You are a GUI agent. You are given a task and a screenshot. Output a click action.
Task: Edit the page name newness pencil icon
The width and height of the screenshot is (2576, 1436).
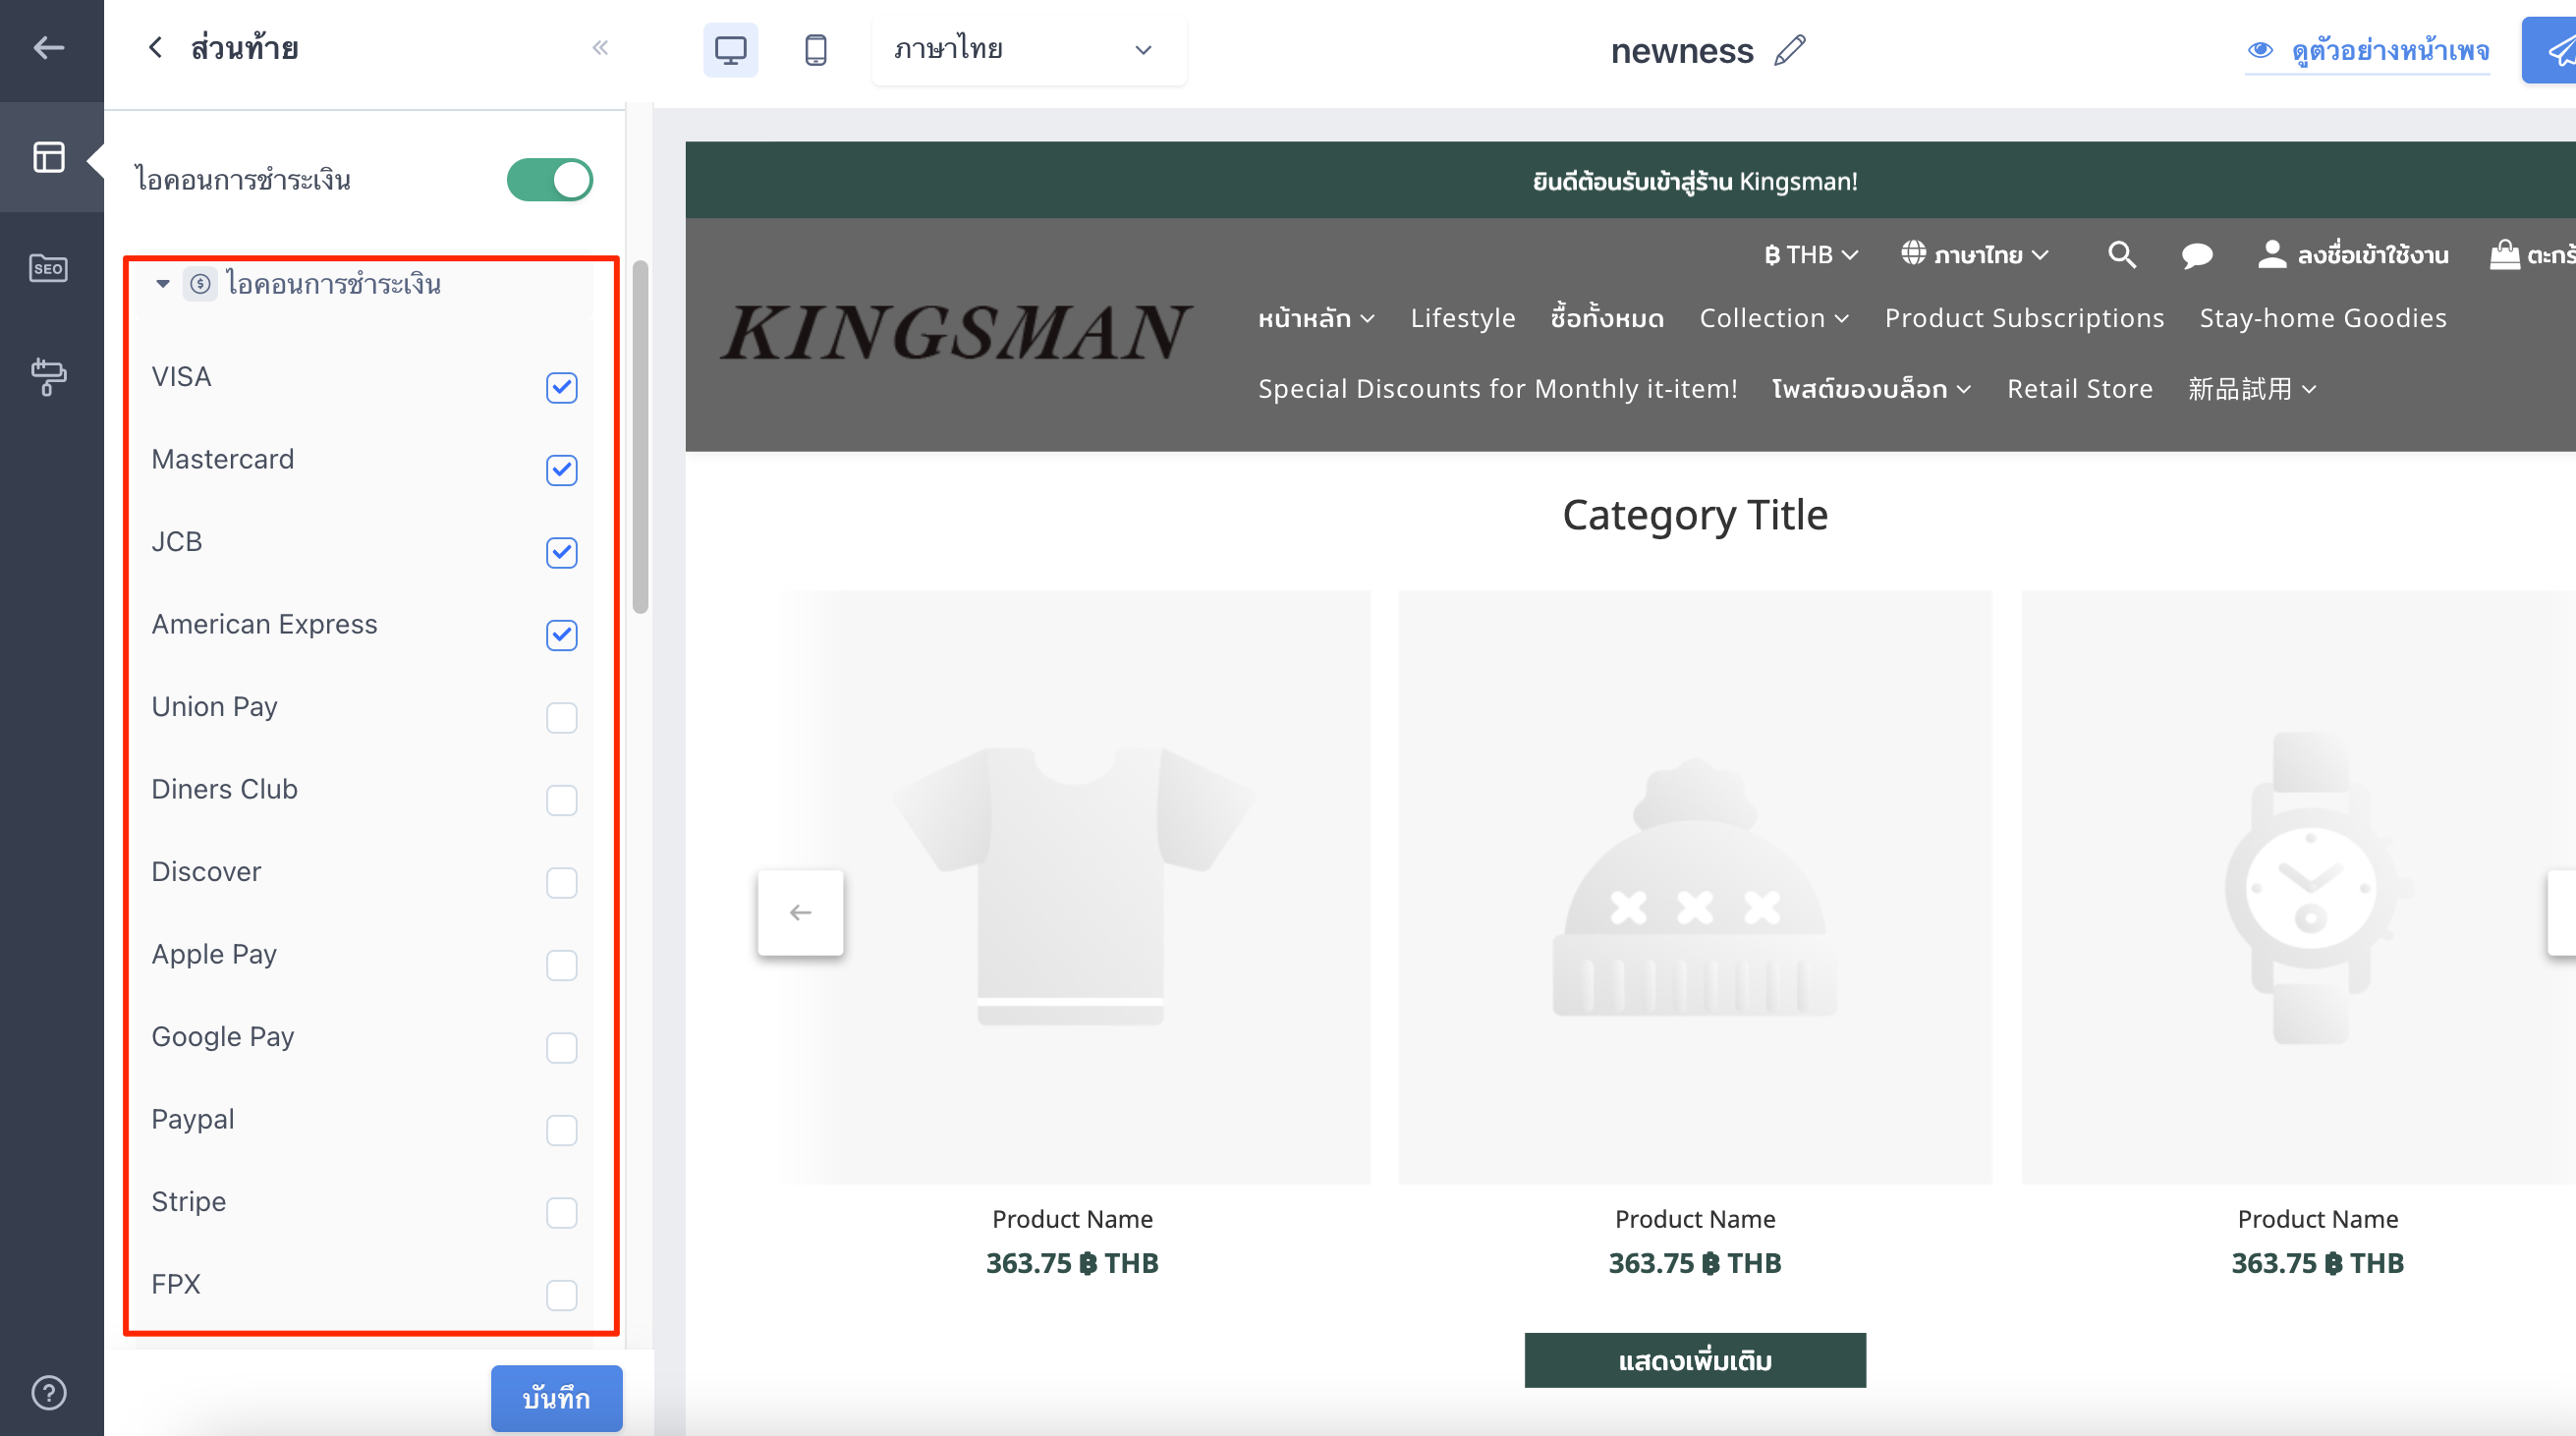tap(1789, 50)
